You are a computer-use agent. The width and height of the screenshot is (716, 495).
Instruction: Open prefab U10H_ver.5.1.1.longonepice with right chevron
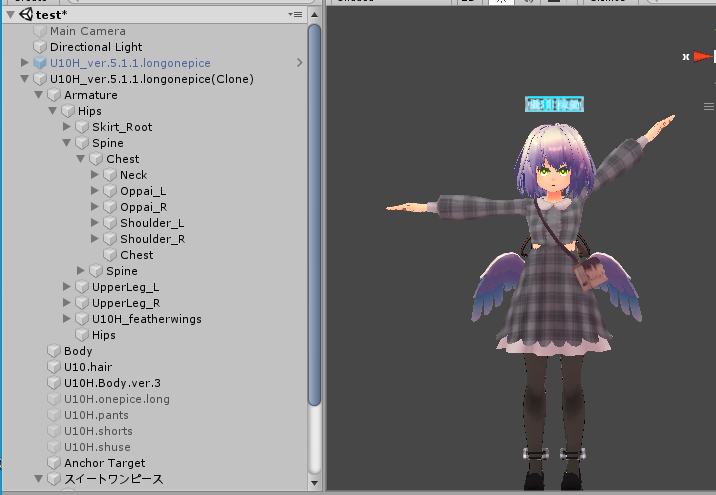(300, 63)
